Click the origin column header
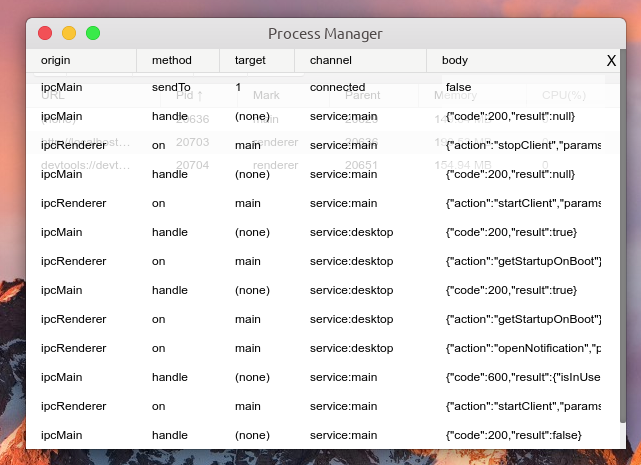641x465 pixels. (56, 60)
